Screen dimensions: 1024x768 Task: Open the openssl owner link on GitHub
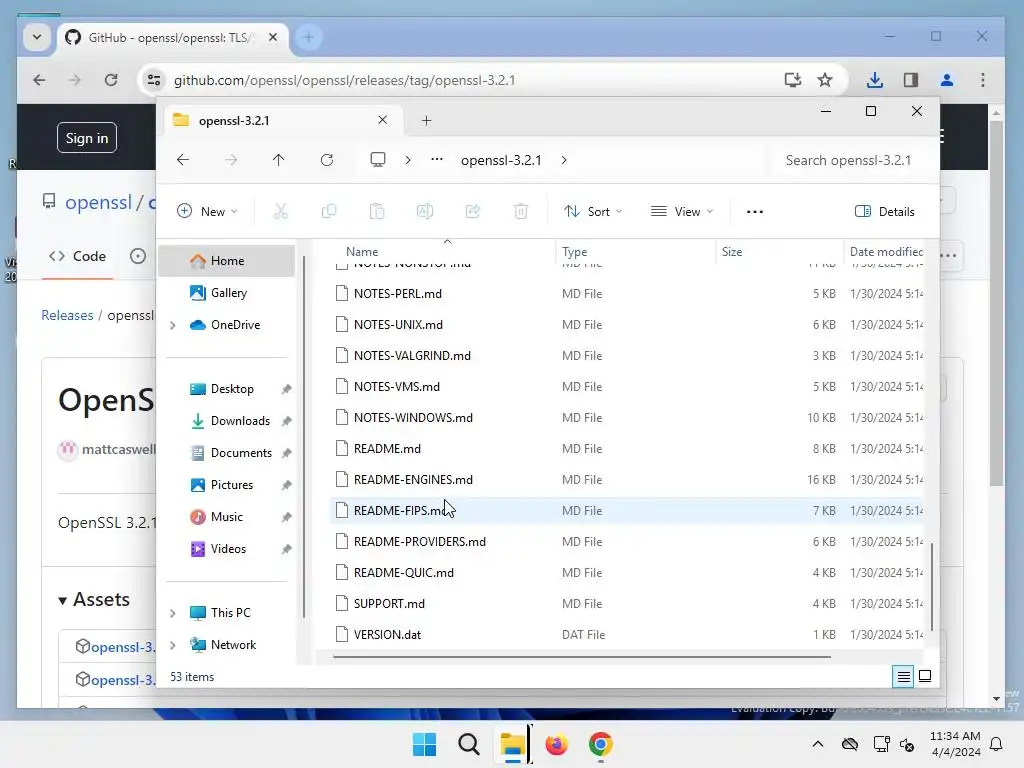point(99,202)
